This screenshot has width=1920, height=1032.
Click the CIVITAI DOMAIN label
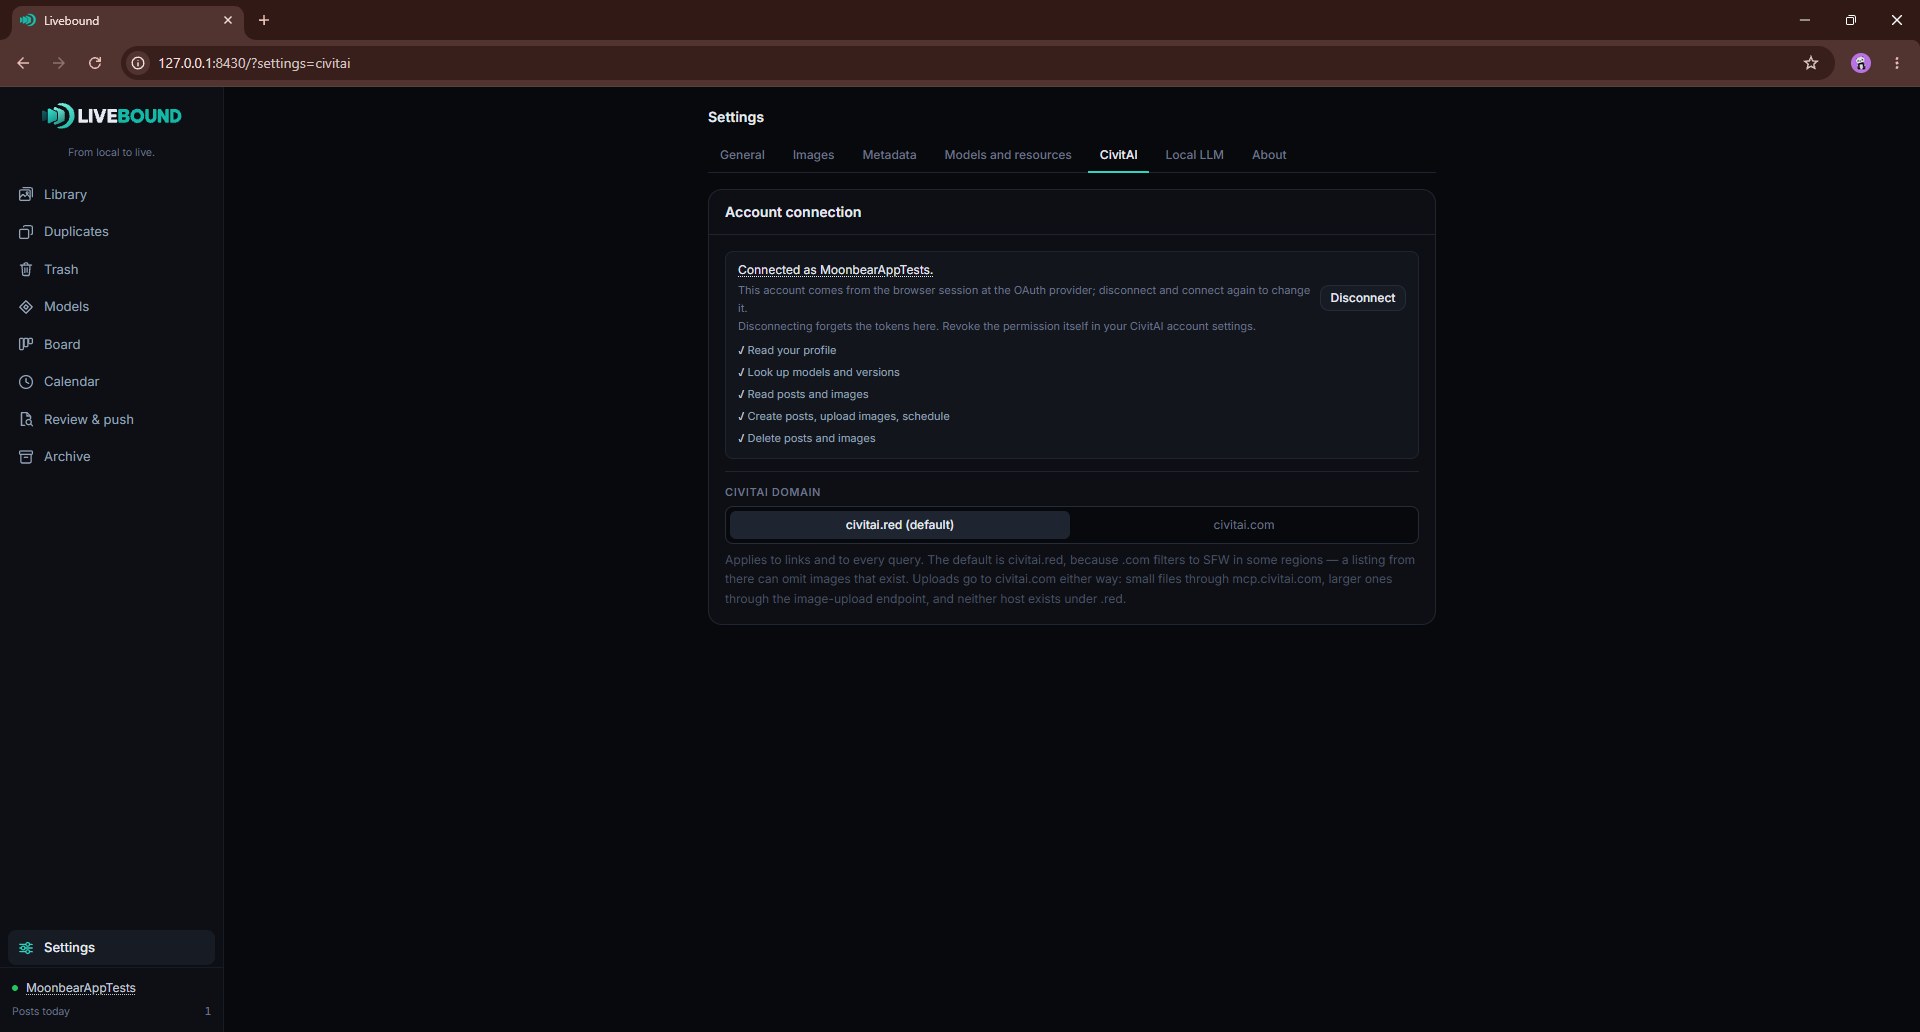coord(772,492)
